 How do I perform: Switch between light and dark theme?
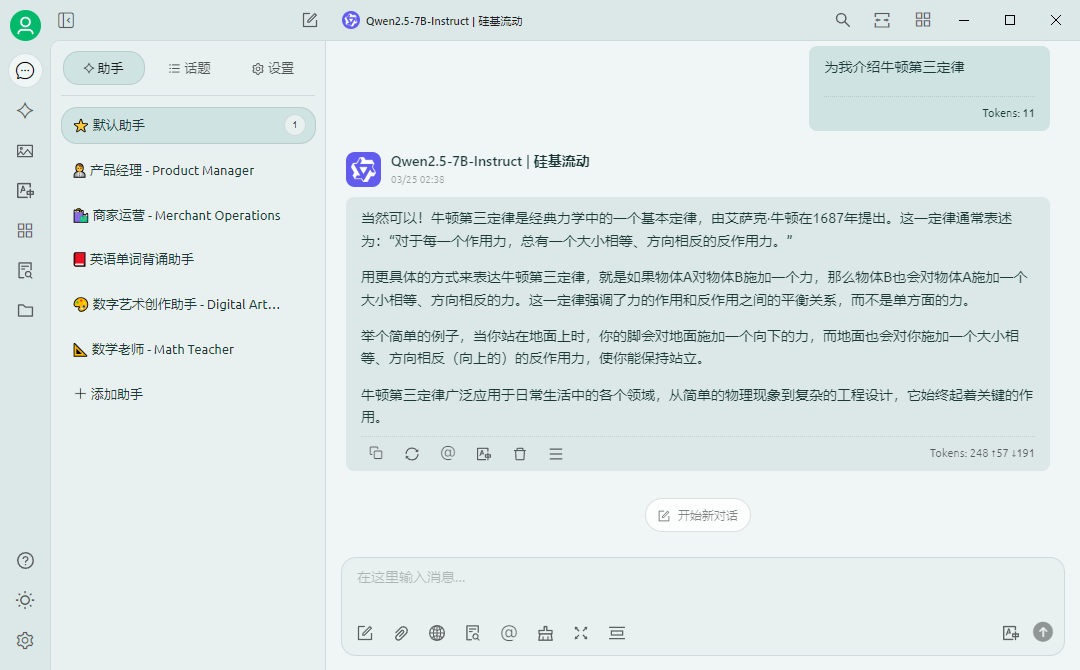click(25, 599)
